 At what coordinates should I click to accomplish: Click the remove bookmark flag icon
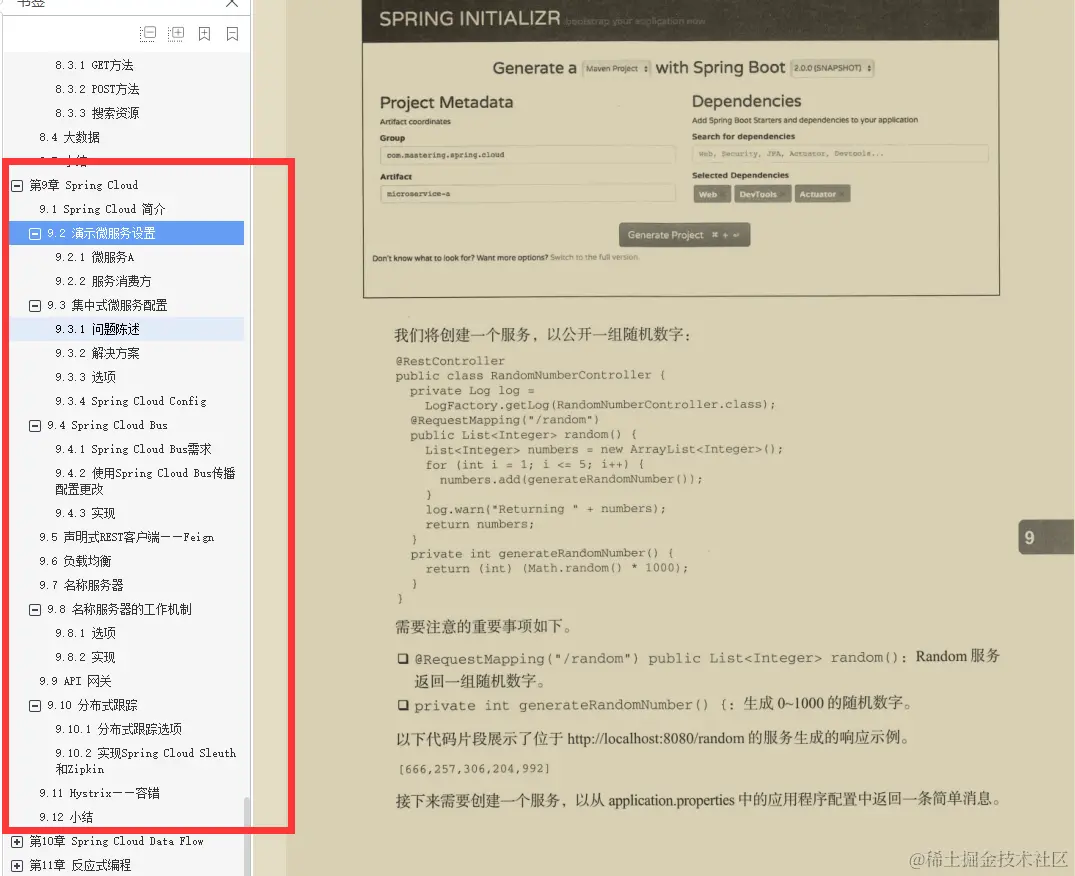[232, 32]
